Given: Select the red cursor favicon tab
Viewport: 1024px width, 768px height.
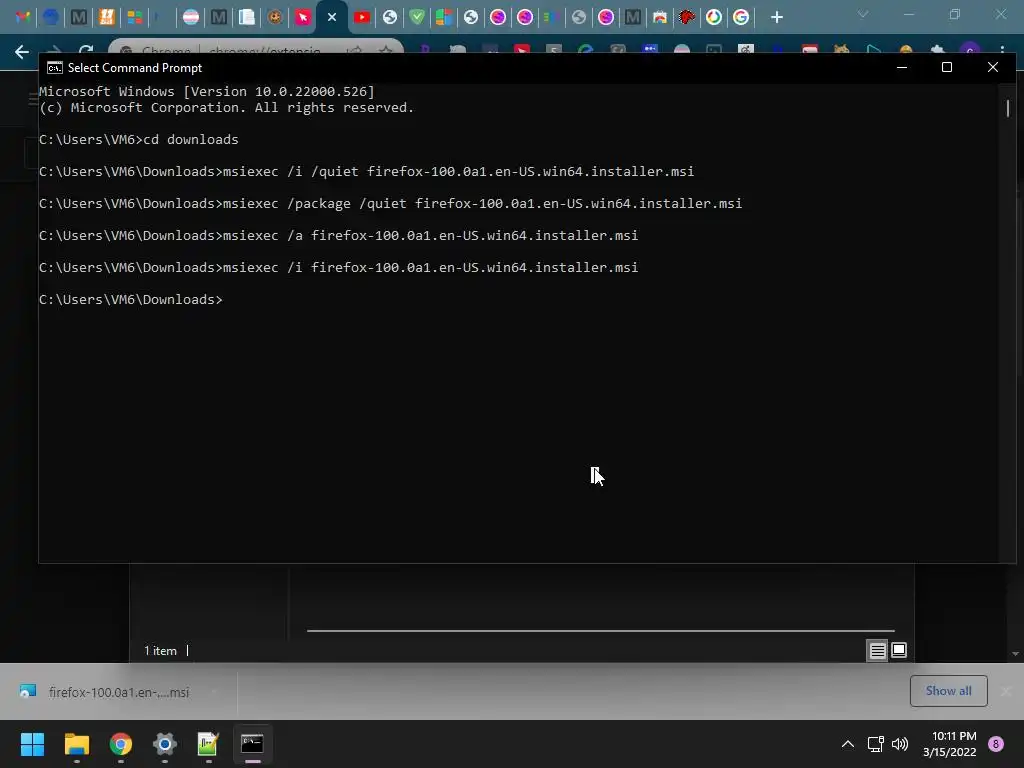Looking at the screenshot, I should [302, 17].
